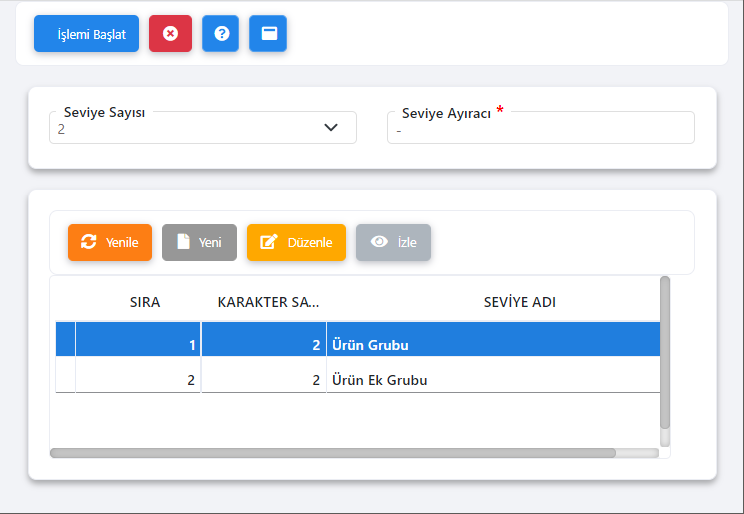The width and height of the screenshot is (744, 514).
Task: Sort by SIRA column header
Action: coord(145,302)
